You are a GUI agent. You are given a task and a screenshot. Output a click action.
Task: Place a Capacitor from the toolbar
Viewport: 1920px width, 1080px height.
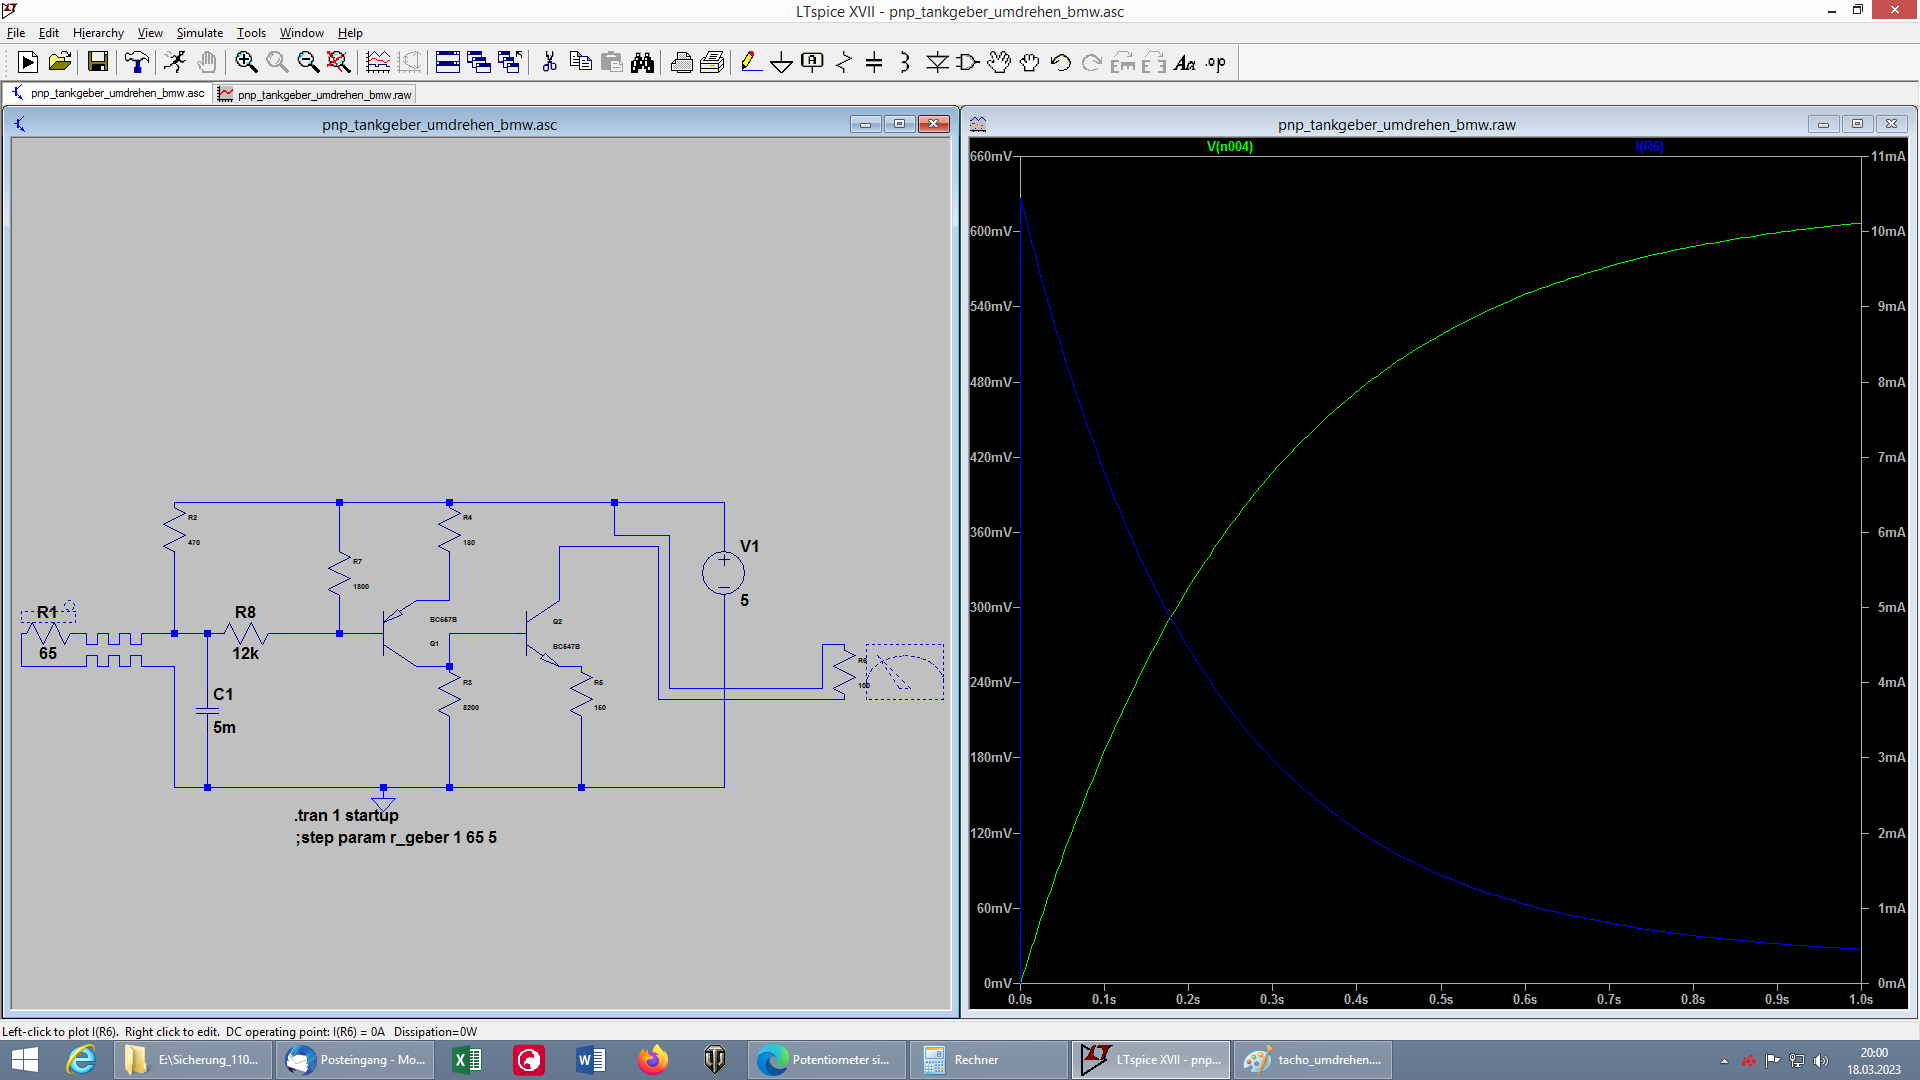tap(874, 63)
